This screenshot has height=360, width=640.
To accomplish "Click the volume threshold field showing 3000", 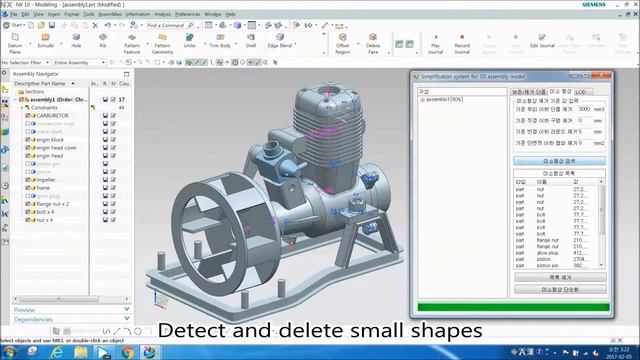I will (584, 109).
